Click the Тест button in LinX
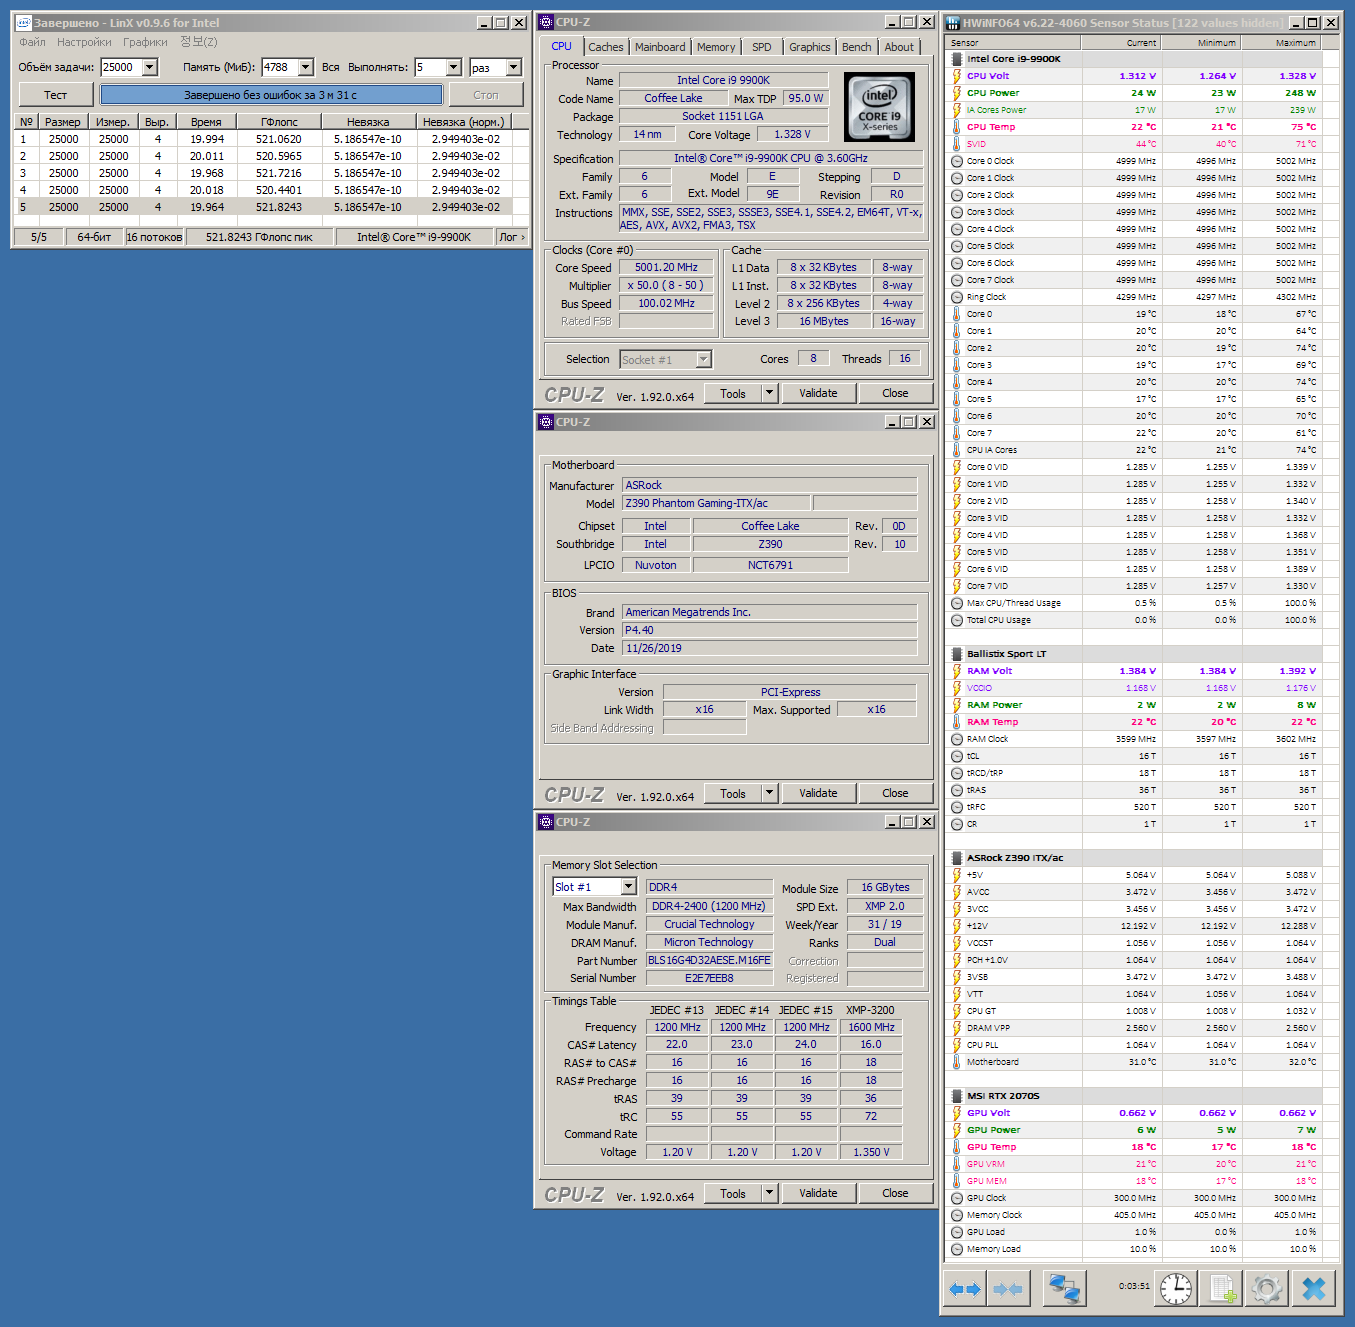Viewport: 1355px width, 1327px height. click(x=56, y=95)
